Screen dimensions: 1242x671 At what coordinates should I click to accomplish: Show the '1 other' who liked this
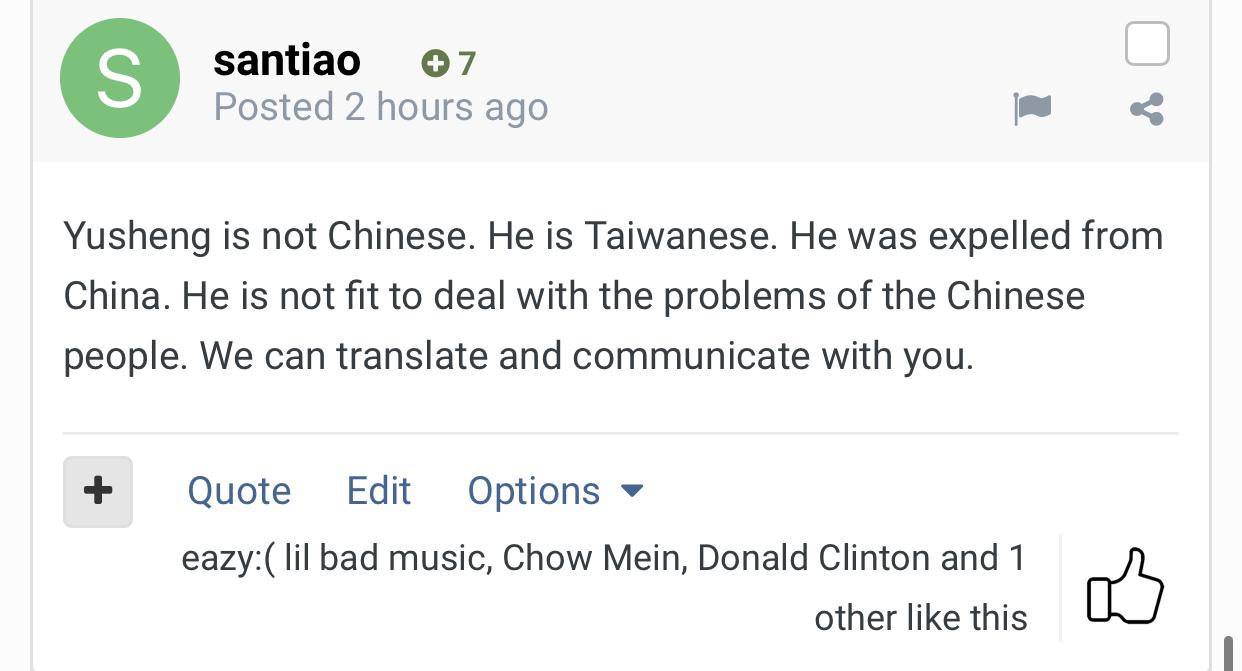920,588
